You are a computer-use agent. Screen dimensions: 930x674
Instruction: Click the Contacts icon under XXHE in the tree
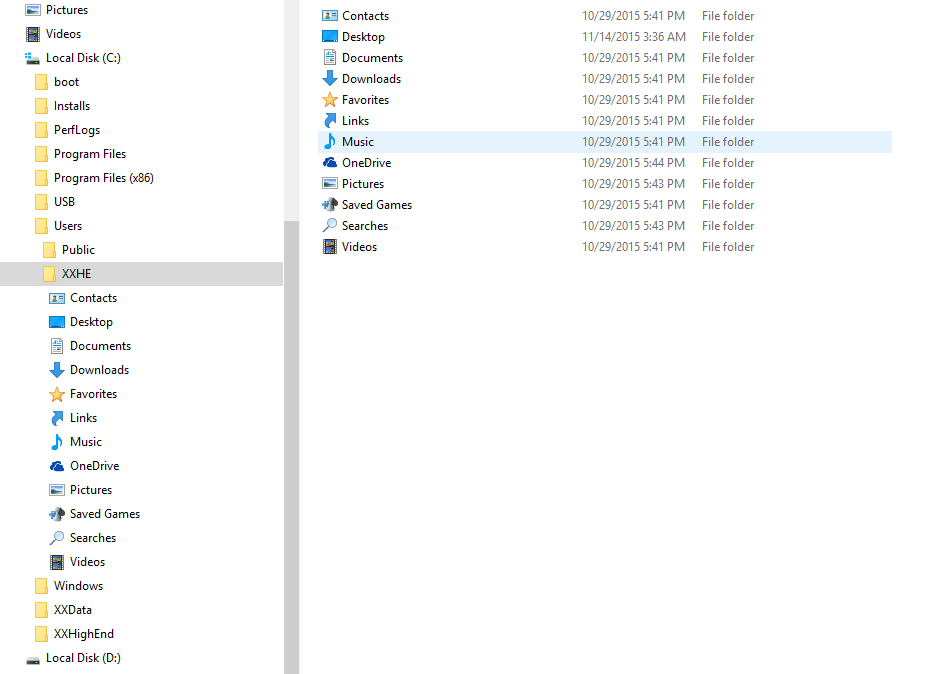[x=57, y=298]
